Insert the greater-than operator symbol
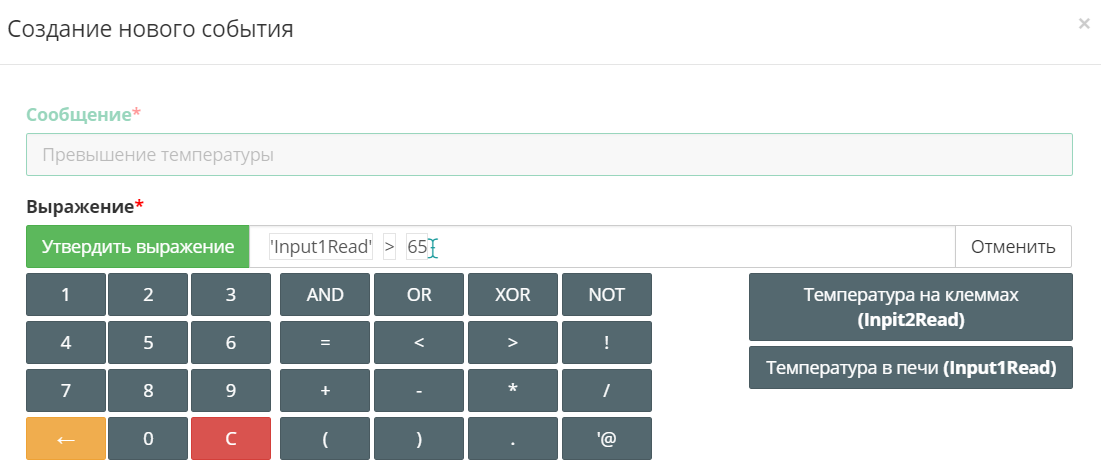The width and height of the screenshot is (1101, 475). pos(513,342)
